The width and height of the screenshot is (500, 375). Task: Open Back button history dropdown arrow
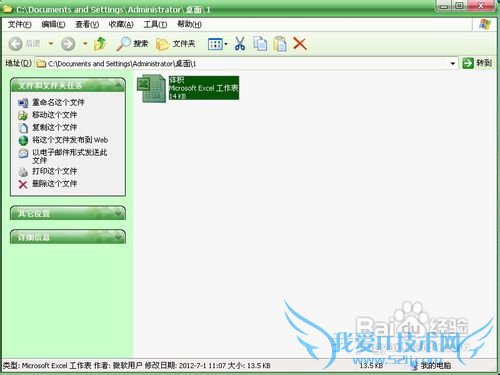pos(51,44)
